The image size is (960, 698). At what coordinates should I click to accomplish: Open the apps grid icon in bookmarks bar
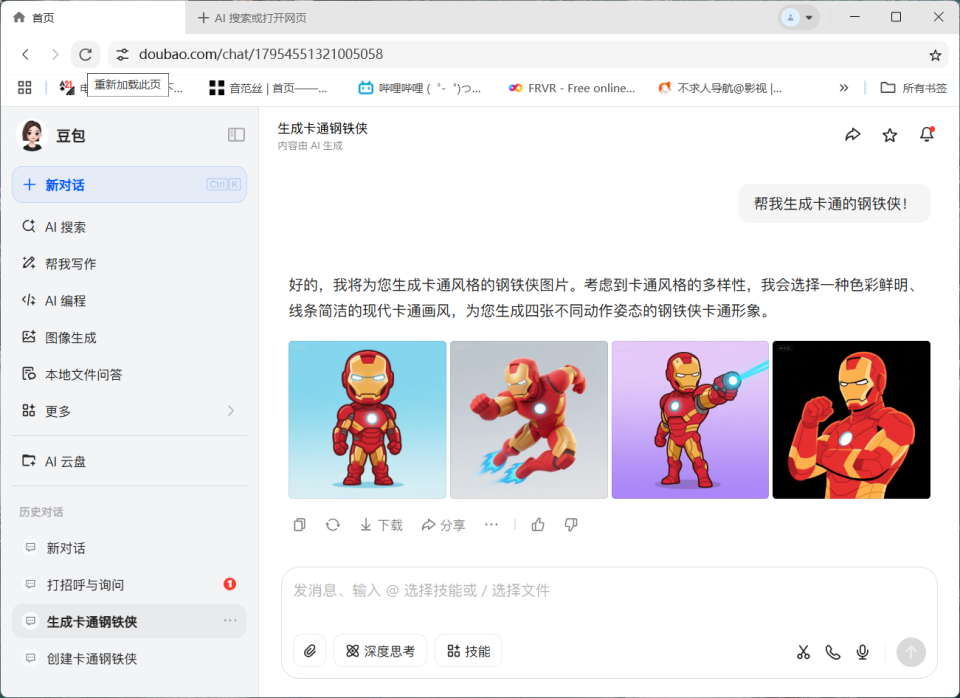tap(24, 88)
